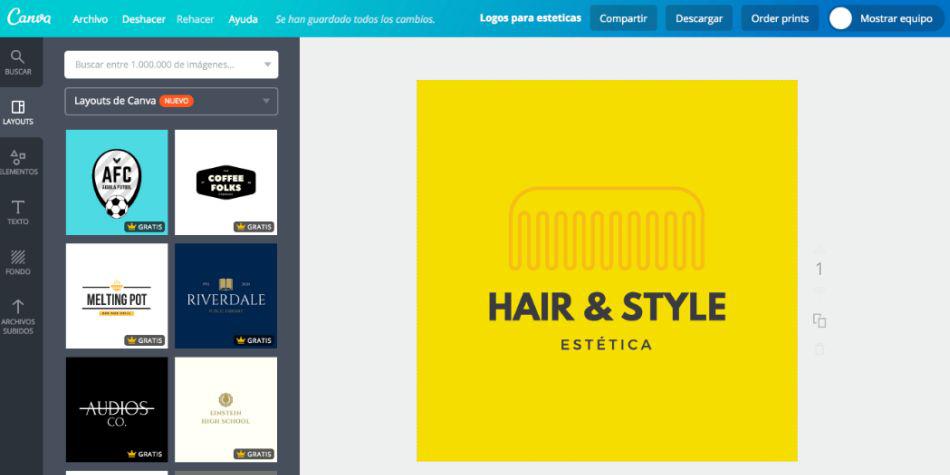Click the image search input field
Viewport: 950px width, 475px height.
[x=160, y=65]
